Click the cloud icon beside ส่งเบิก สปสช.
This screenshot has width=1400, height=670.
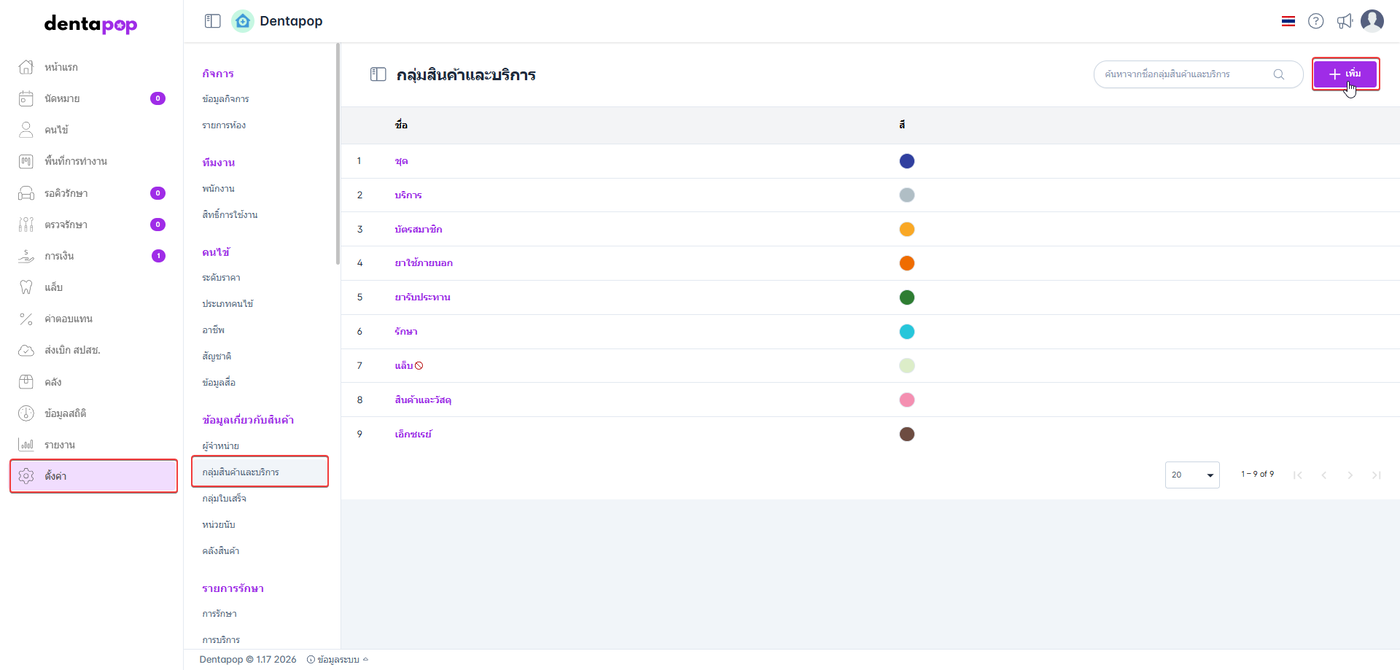[27, 350]
